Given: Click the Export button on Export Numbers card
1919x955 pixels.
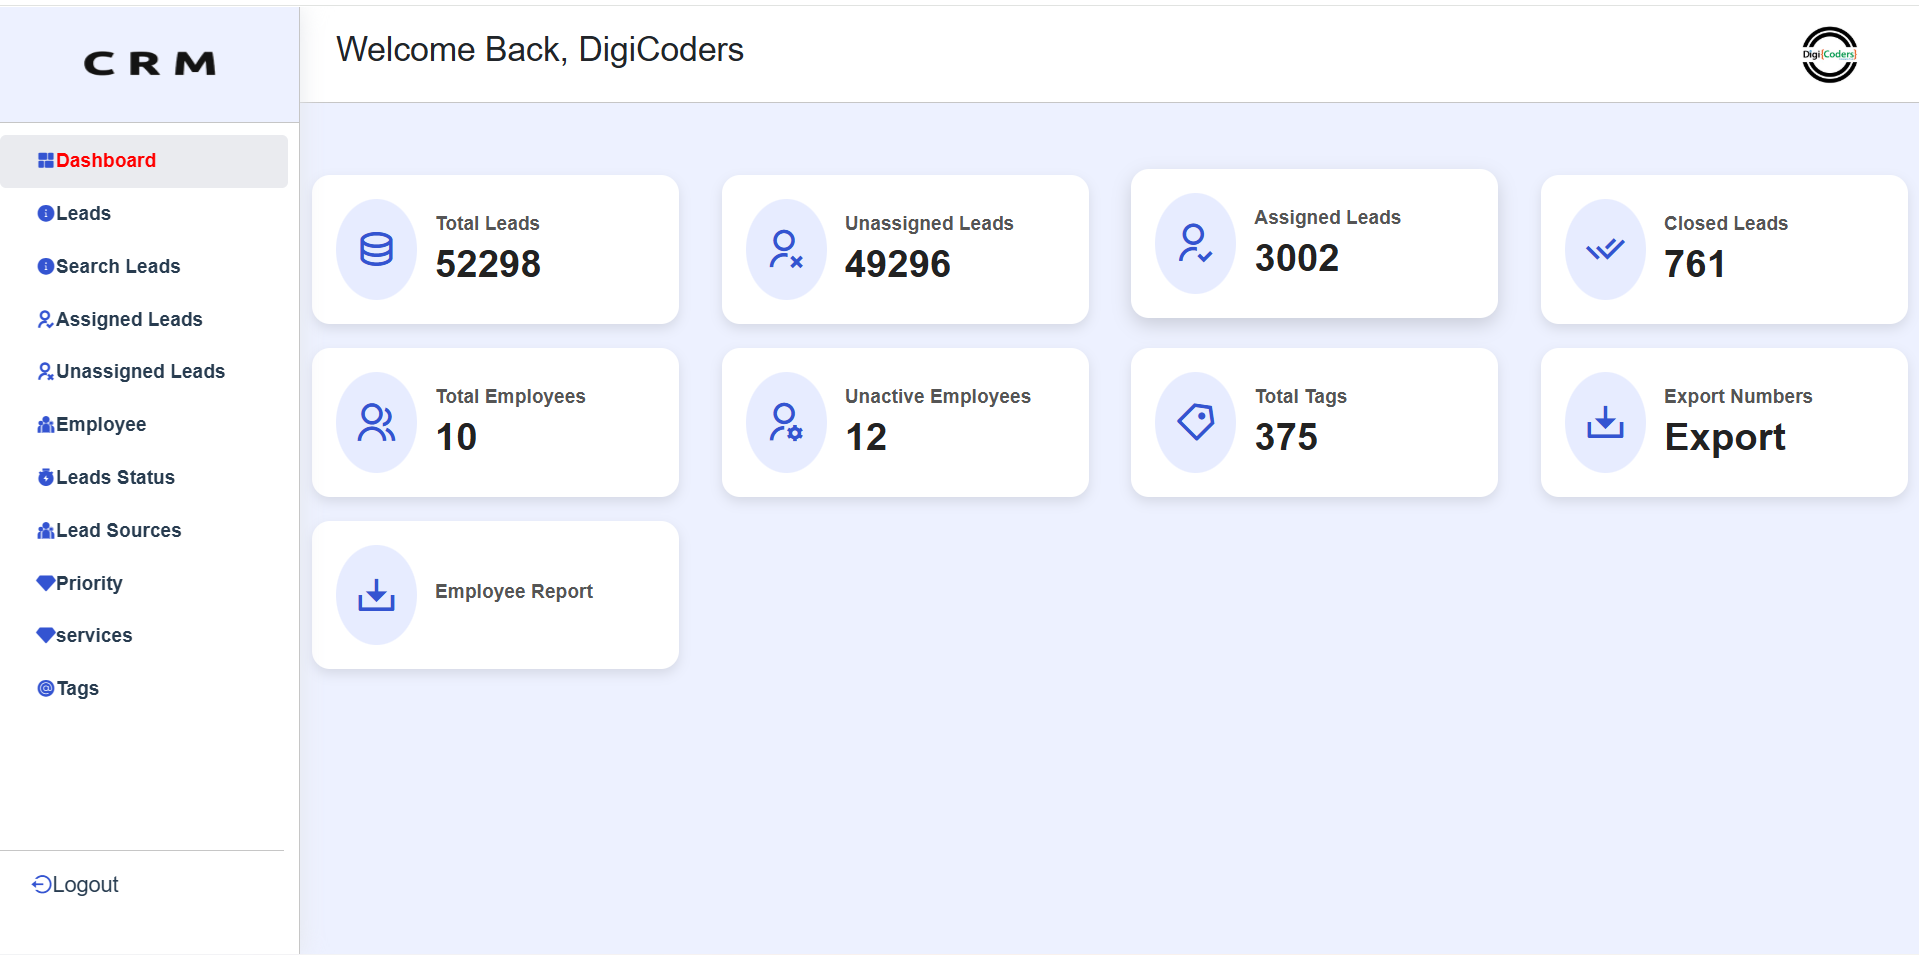Looking at the screenshot, I should click(x=1725, y=437).
